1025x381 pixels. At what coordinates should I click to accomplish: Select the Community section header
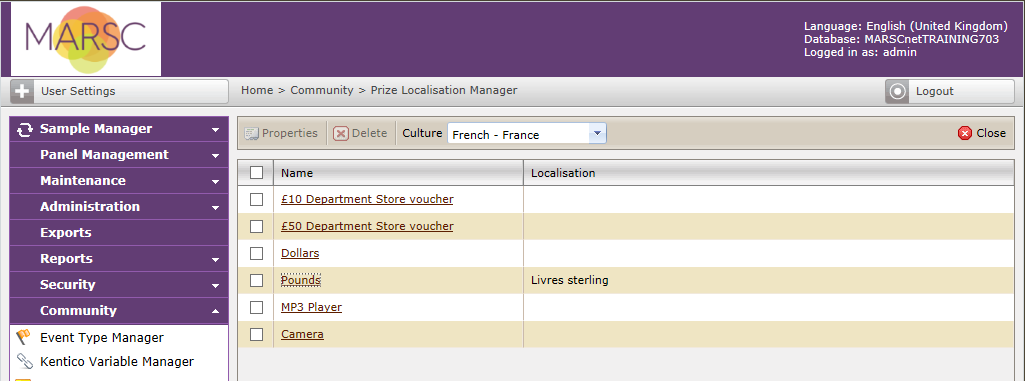[x=119, y=311]
